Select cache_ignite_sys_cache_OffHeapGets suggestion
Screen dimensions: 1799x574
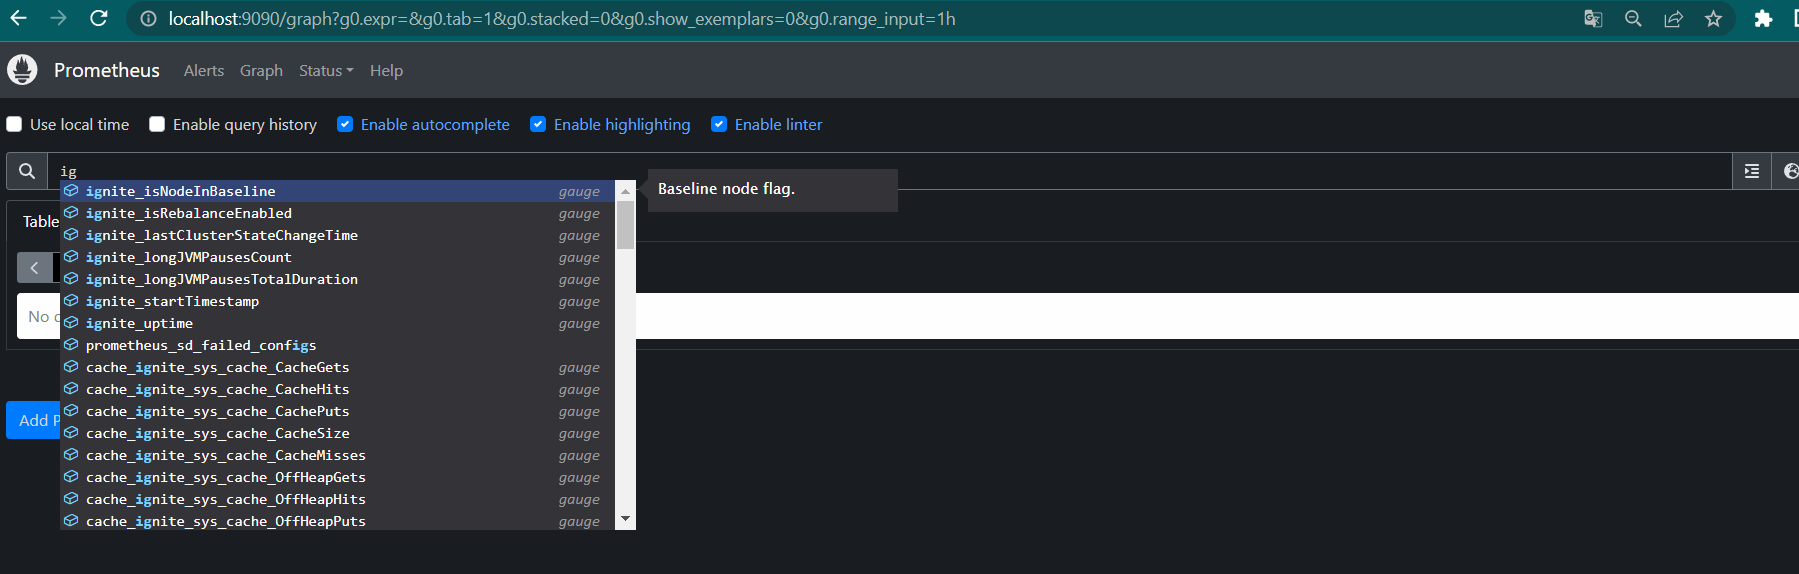coord(338,477)
